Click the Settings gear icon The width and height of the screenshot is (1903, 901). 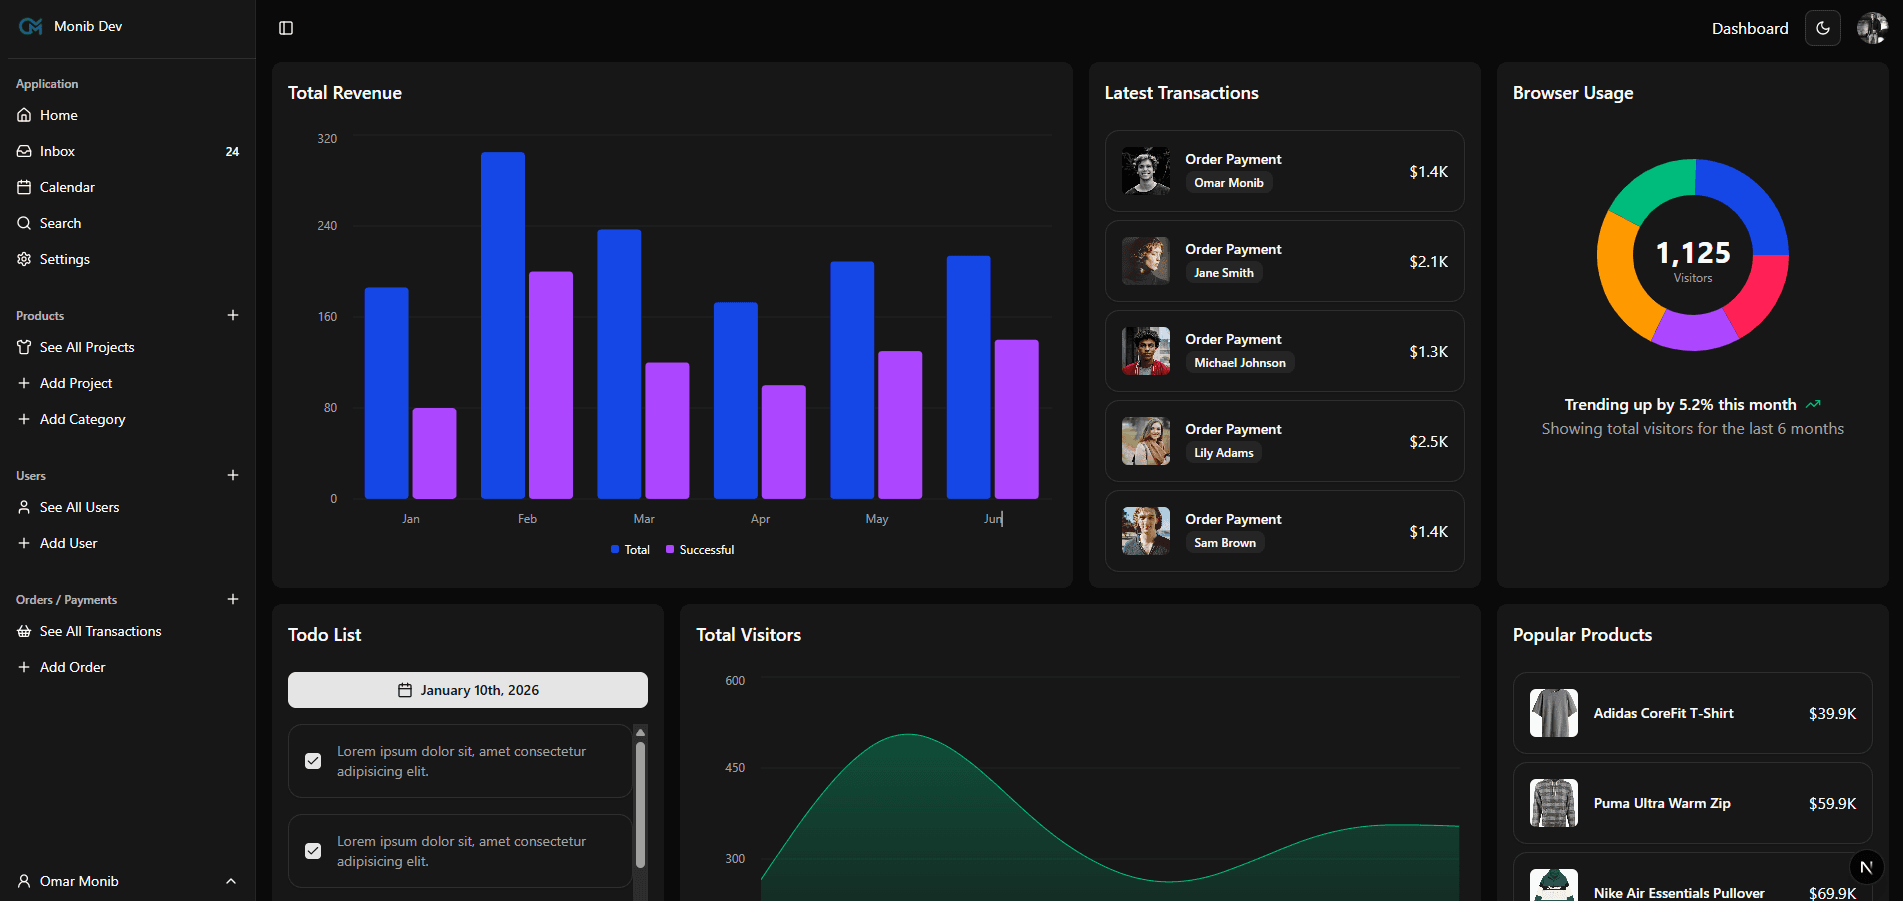[x=24, y=259]
